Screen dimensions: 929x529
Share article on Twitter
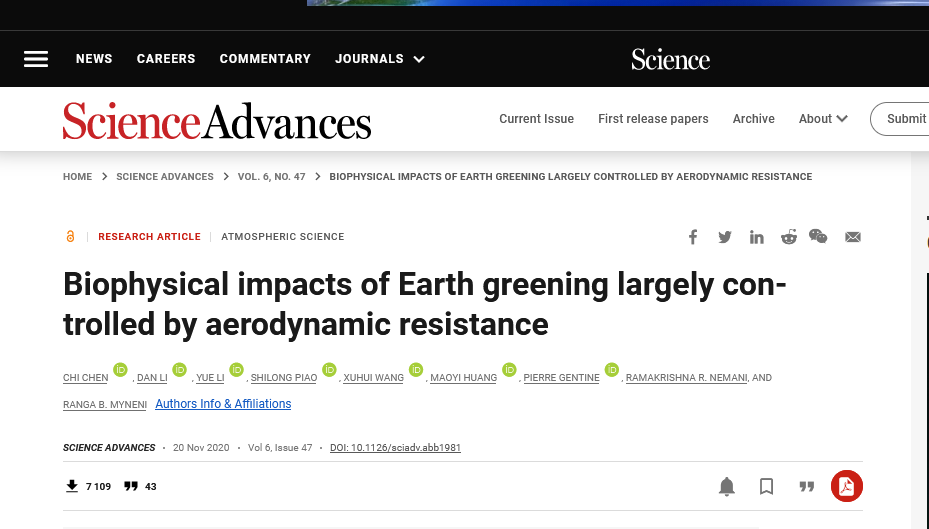[x=725, y=237]
